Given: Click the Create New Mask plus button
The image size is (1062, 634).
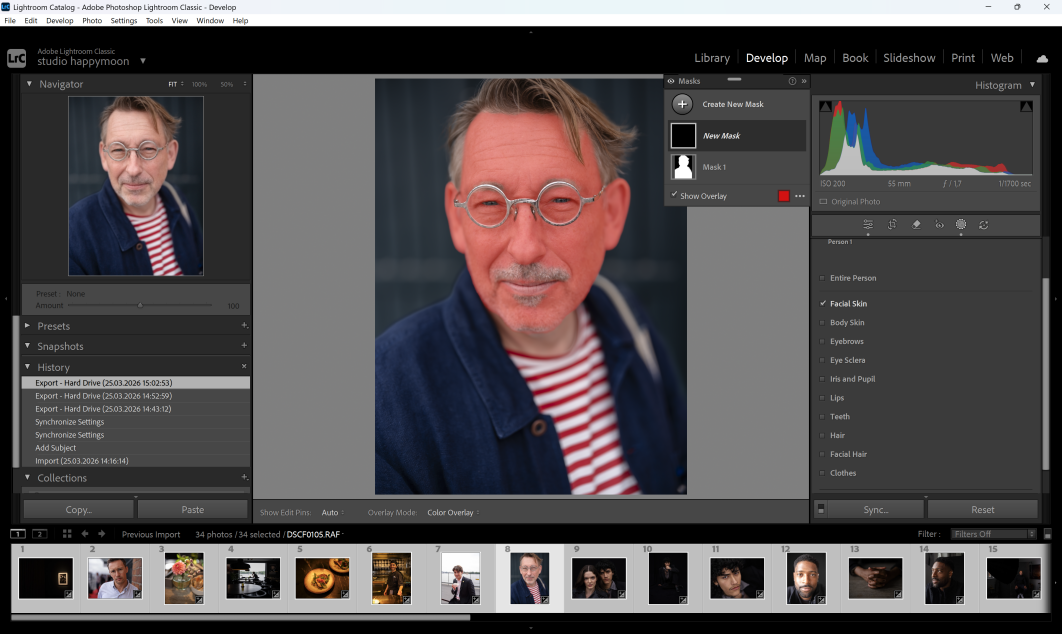Looking at the screenshot, I should [x=682, y=104].
